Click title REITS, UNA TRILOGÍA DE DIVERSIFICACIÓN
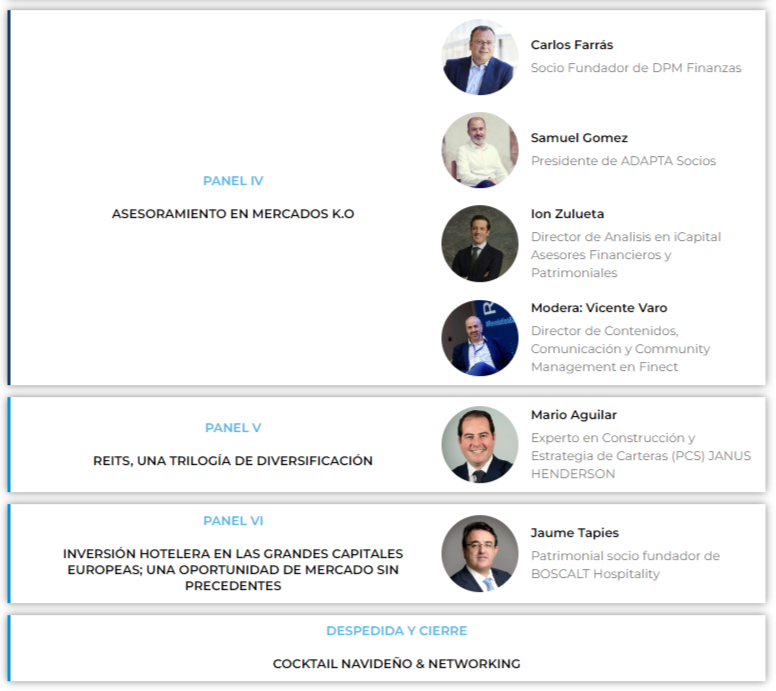This screenshot has height=691, width=776. coord(233,461)
